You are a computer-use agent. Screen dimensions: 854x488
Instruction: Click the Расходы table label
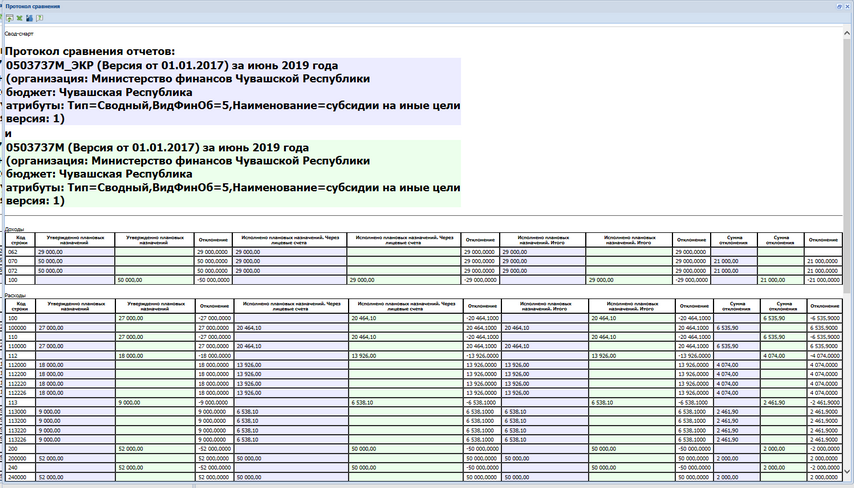(15, 295)
